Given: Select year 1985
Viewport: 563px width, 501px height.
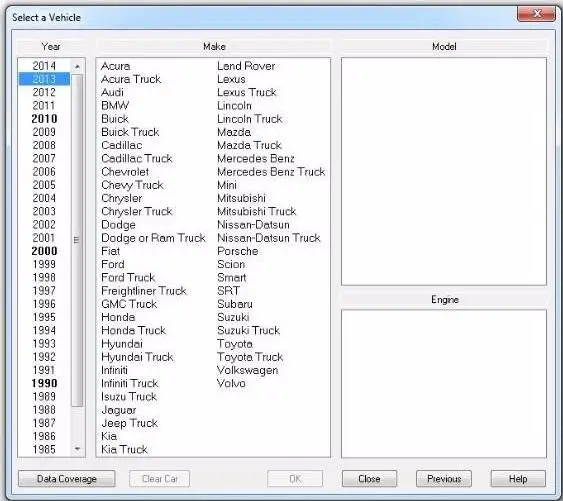Looking at the screenshot, I should (44, 449).
